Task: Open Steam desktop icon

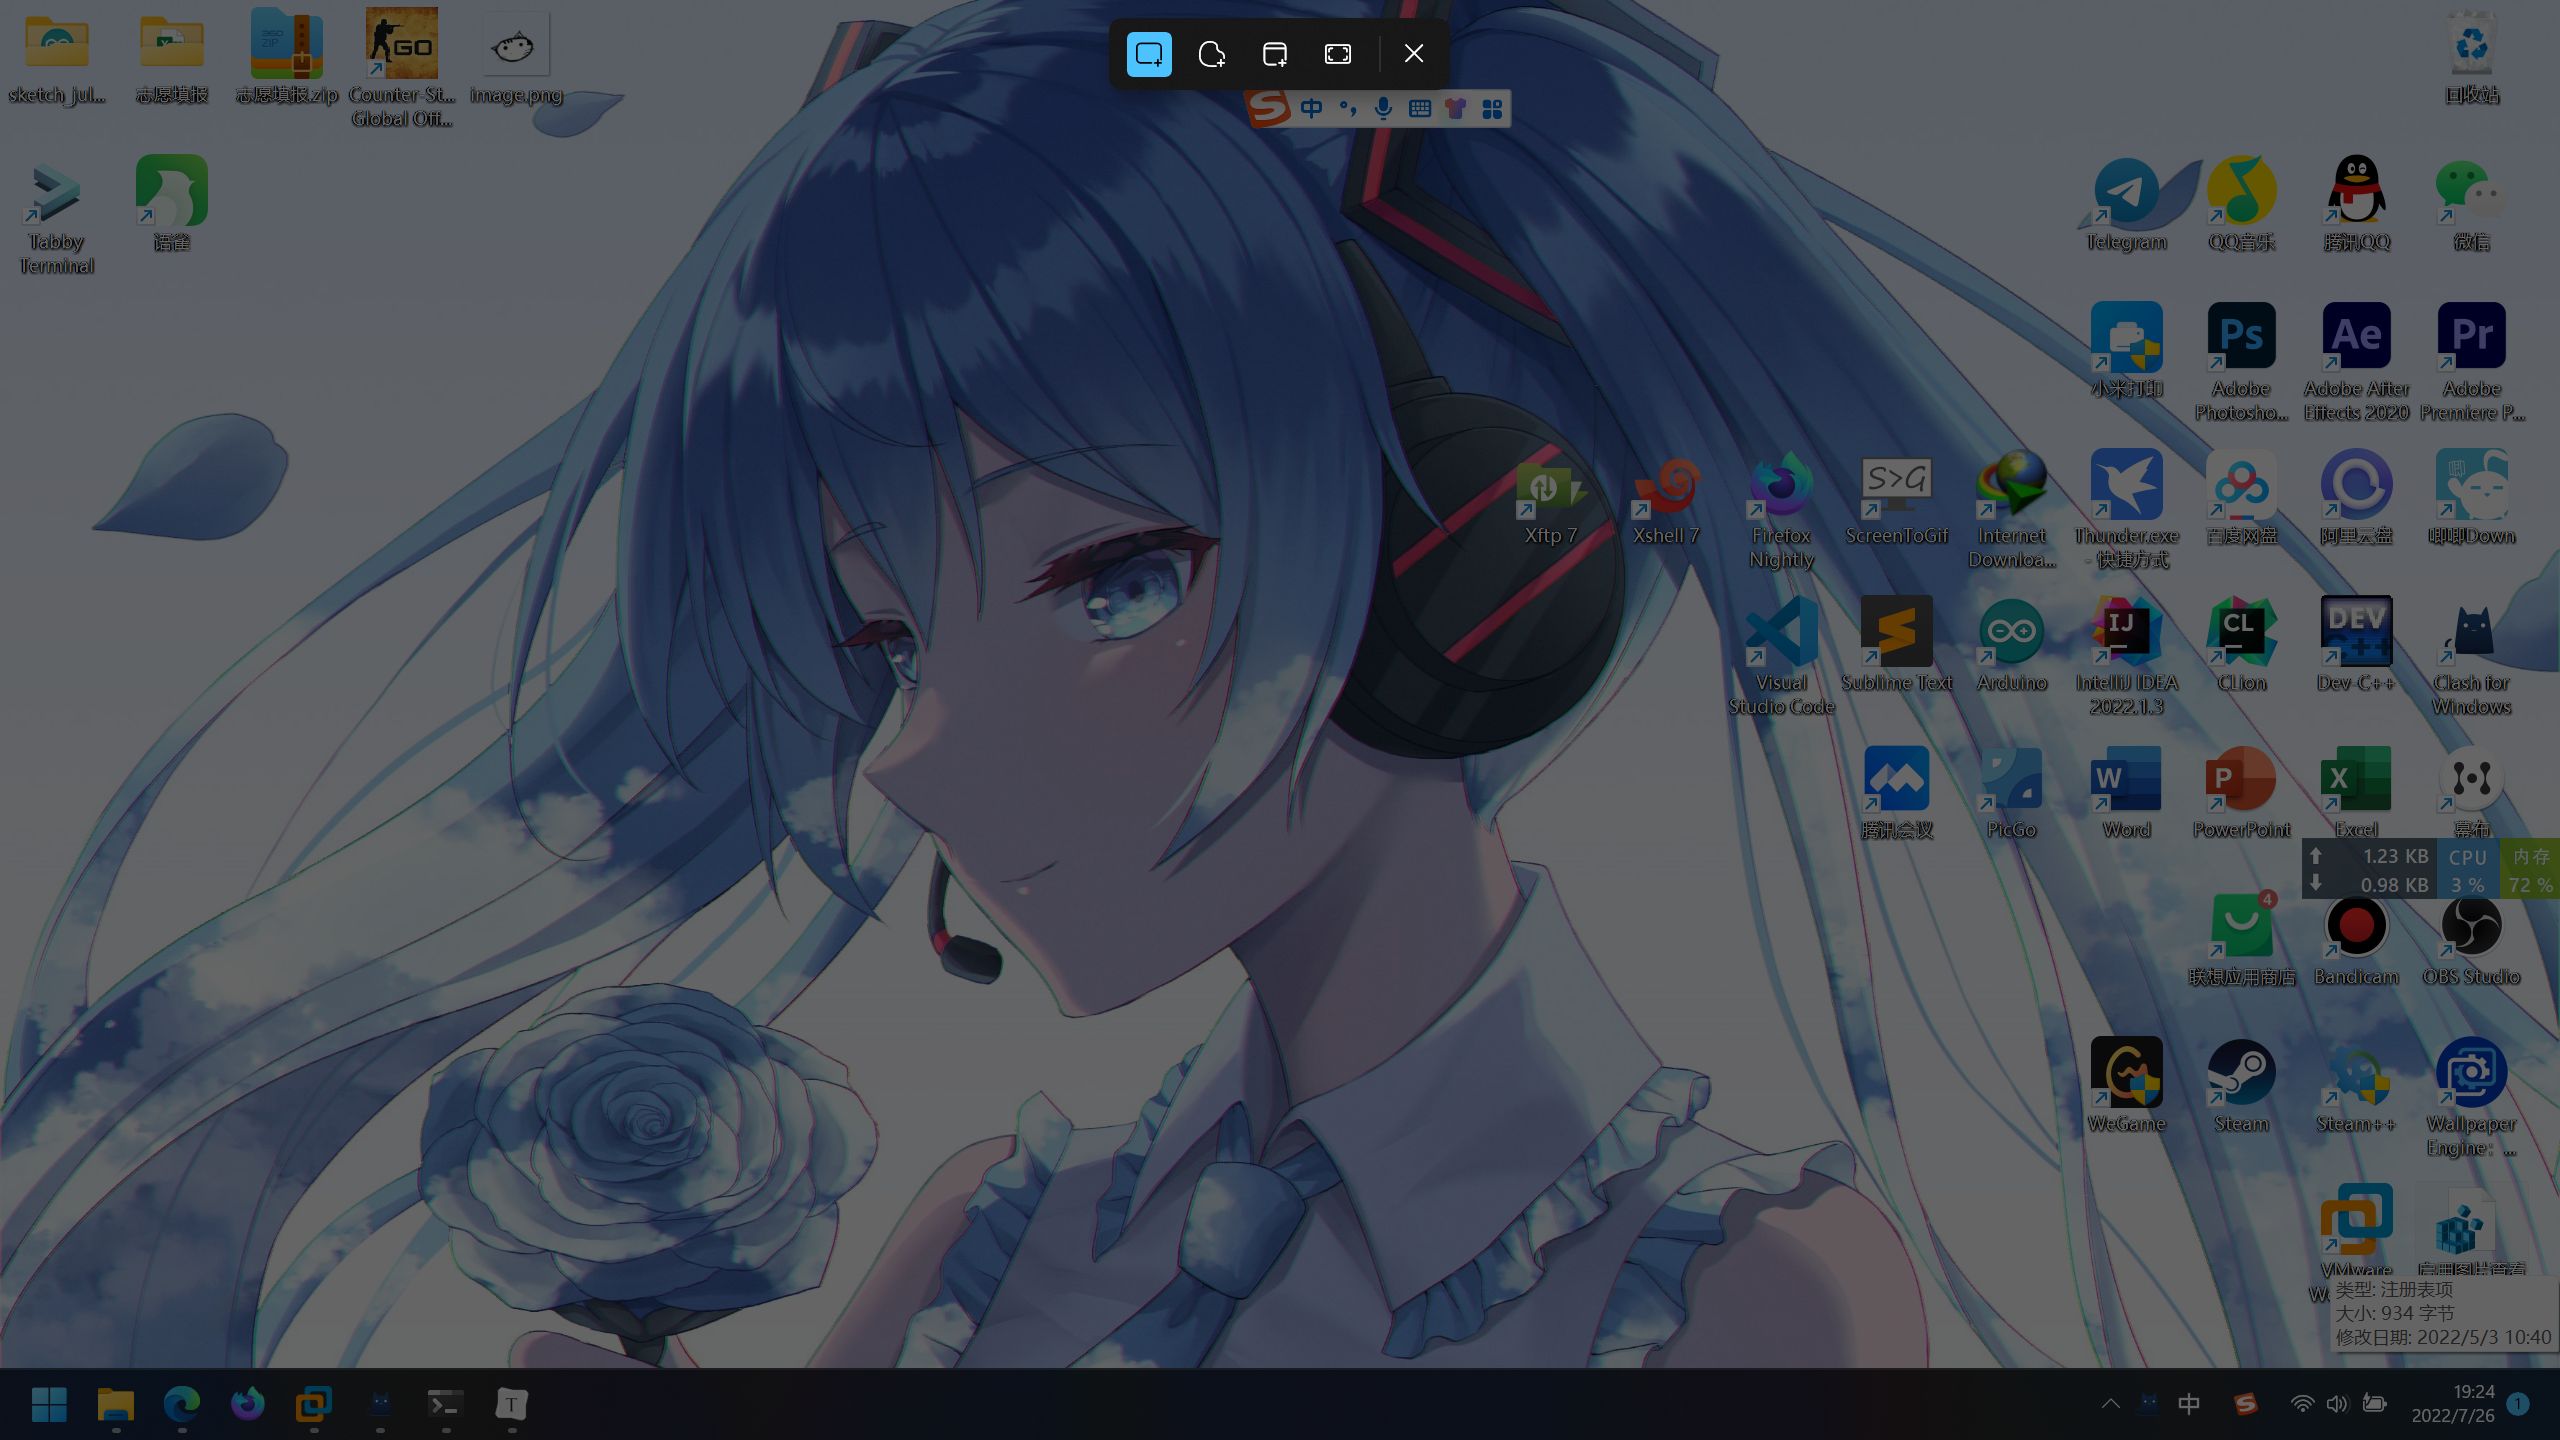Action: click(2241, 1073)
